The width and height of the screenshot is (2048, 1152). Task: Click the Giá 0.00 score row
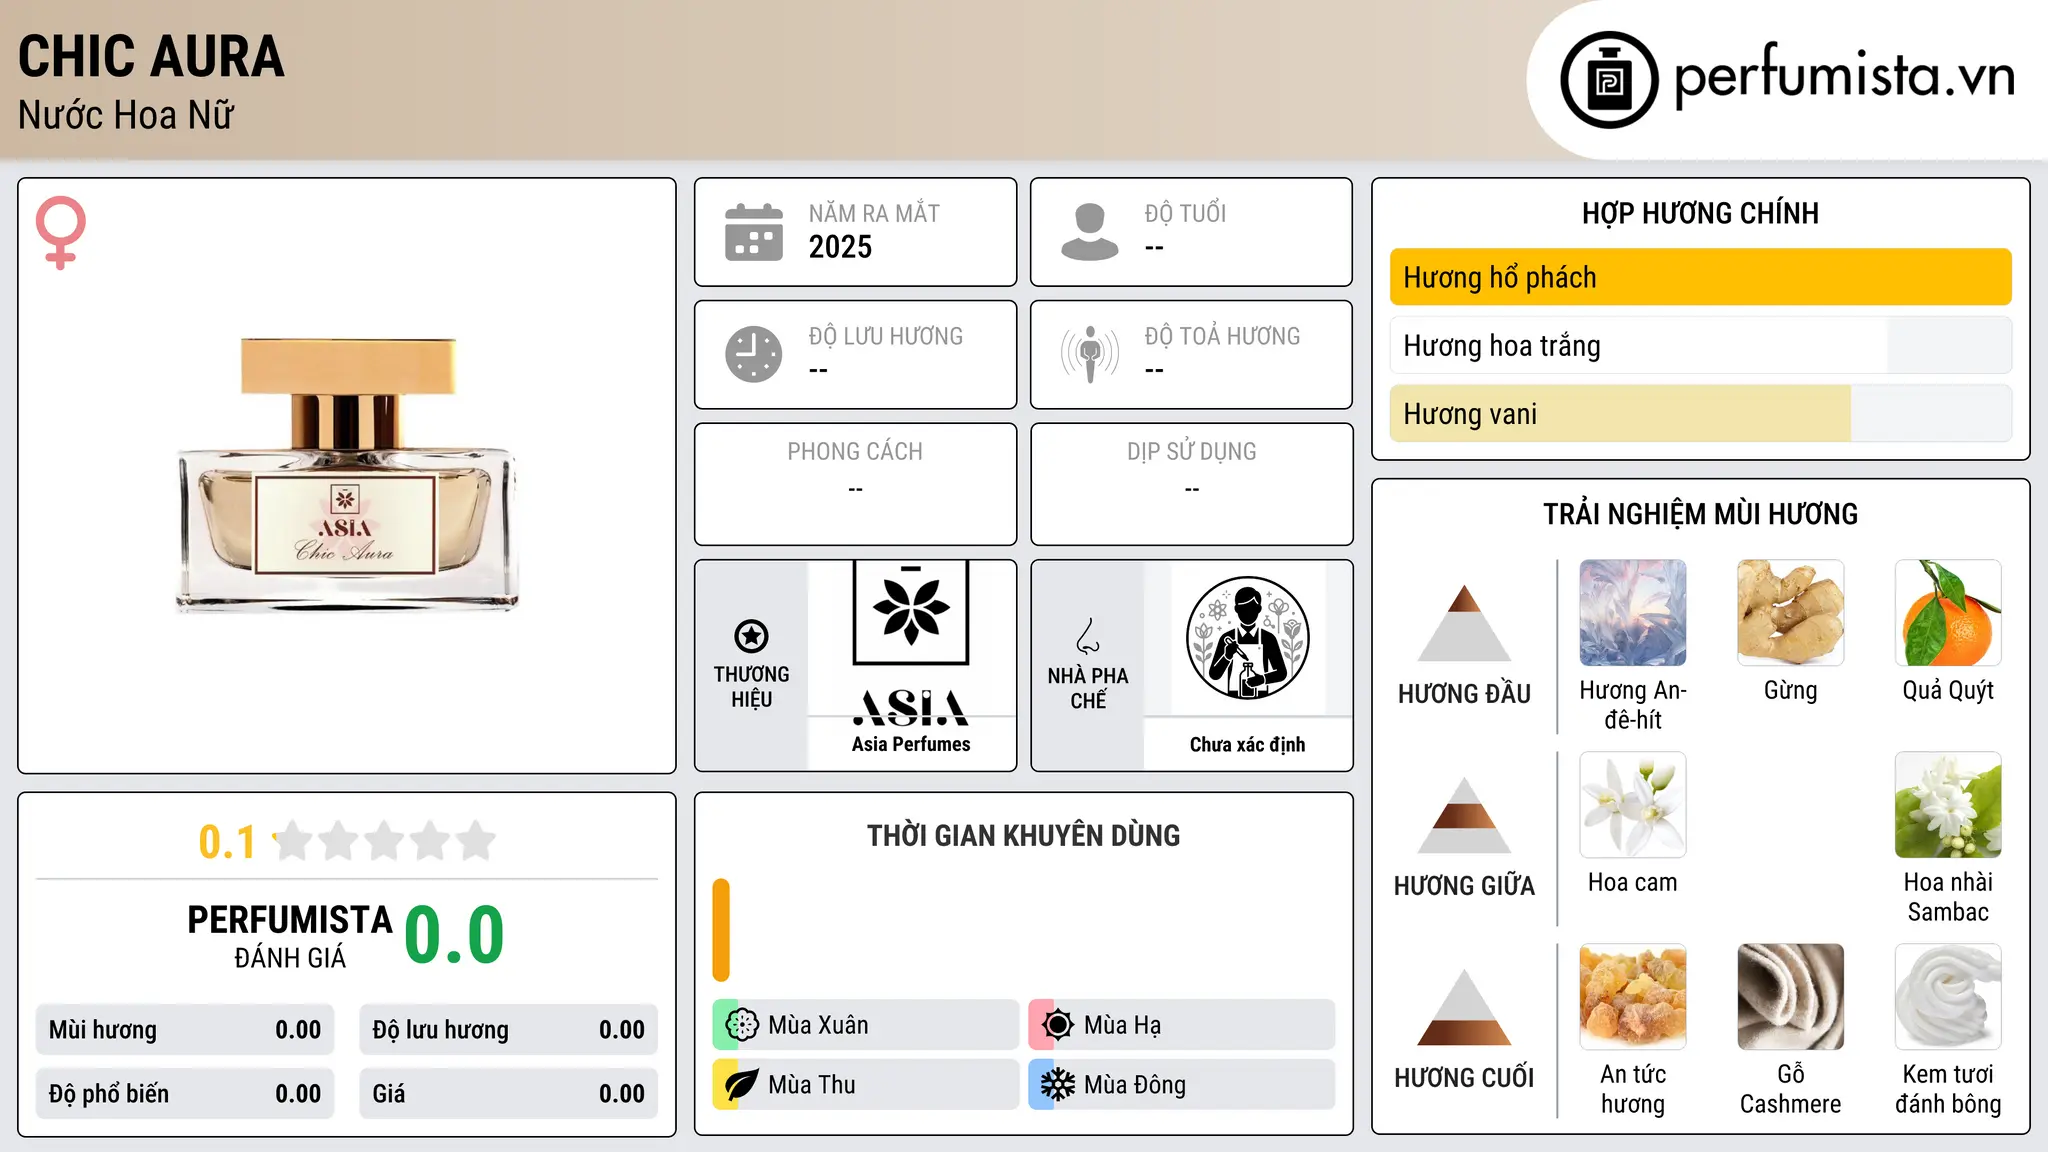click(509, 1094)
